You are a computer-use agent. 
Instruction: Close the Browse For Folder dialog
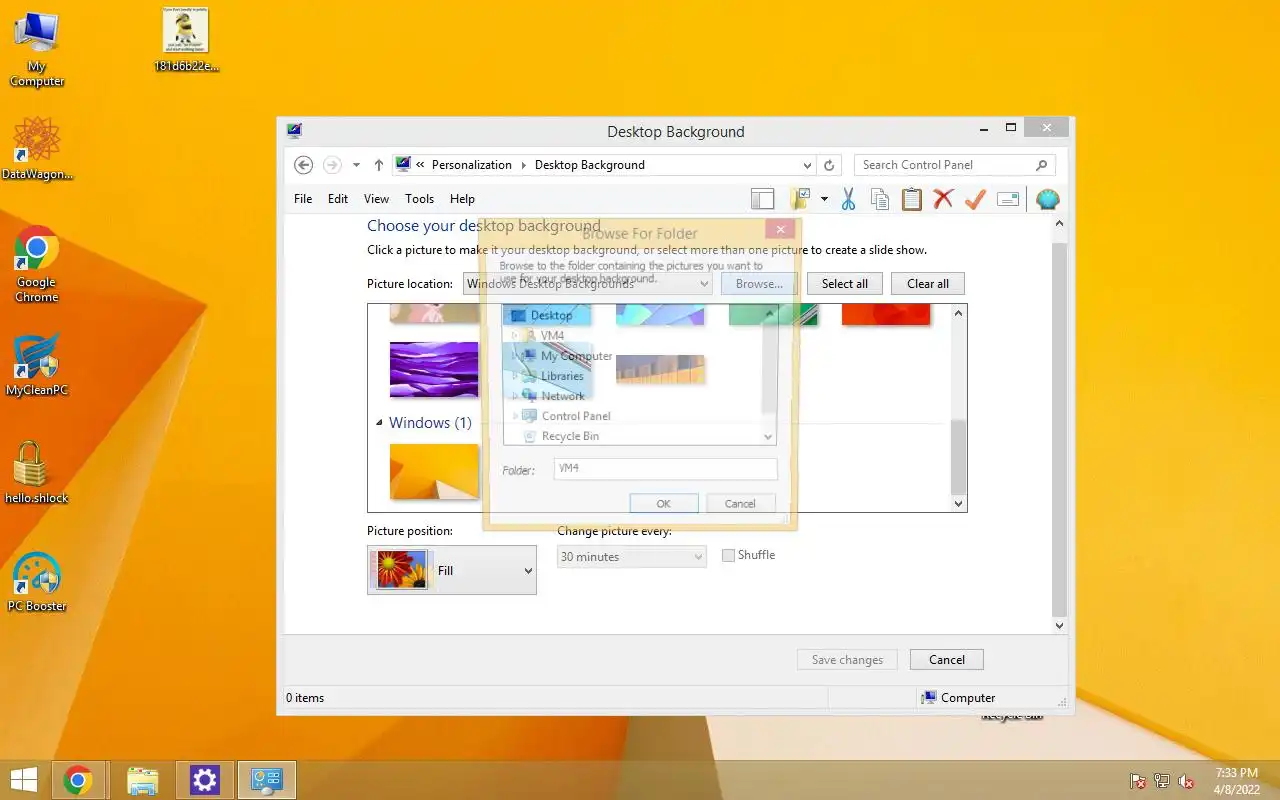780,230
